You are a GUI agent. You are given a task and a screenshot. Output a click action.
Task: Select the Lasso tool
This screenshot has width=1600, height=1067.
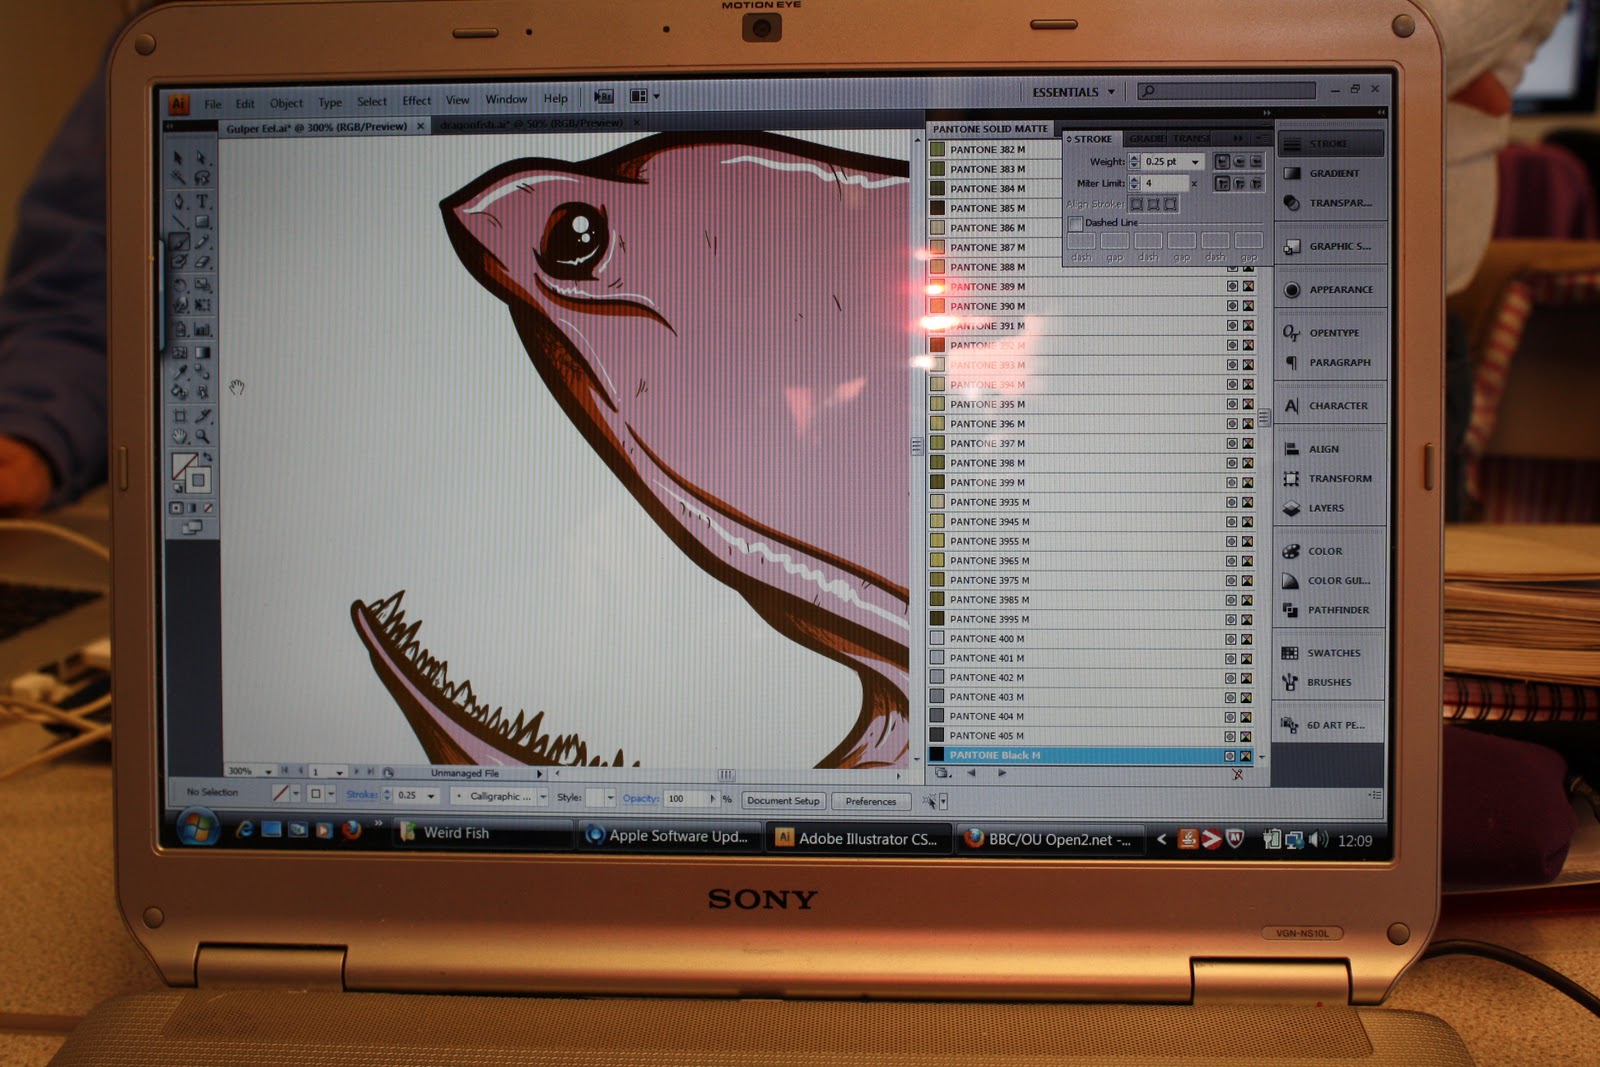[x=201, y=178]
